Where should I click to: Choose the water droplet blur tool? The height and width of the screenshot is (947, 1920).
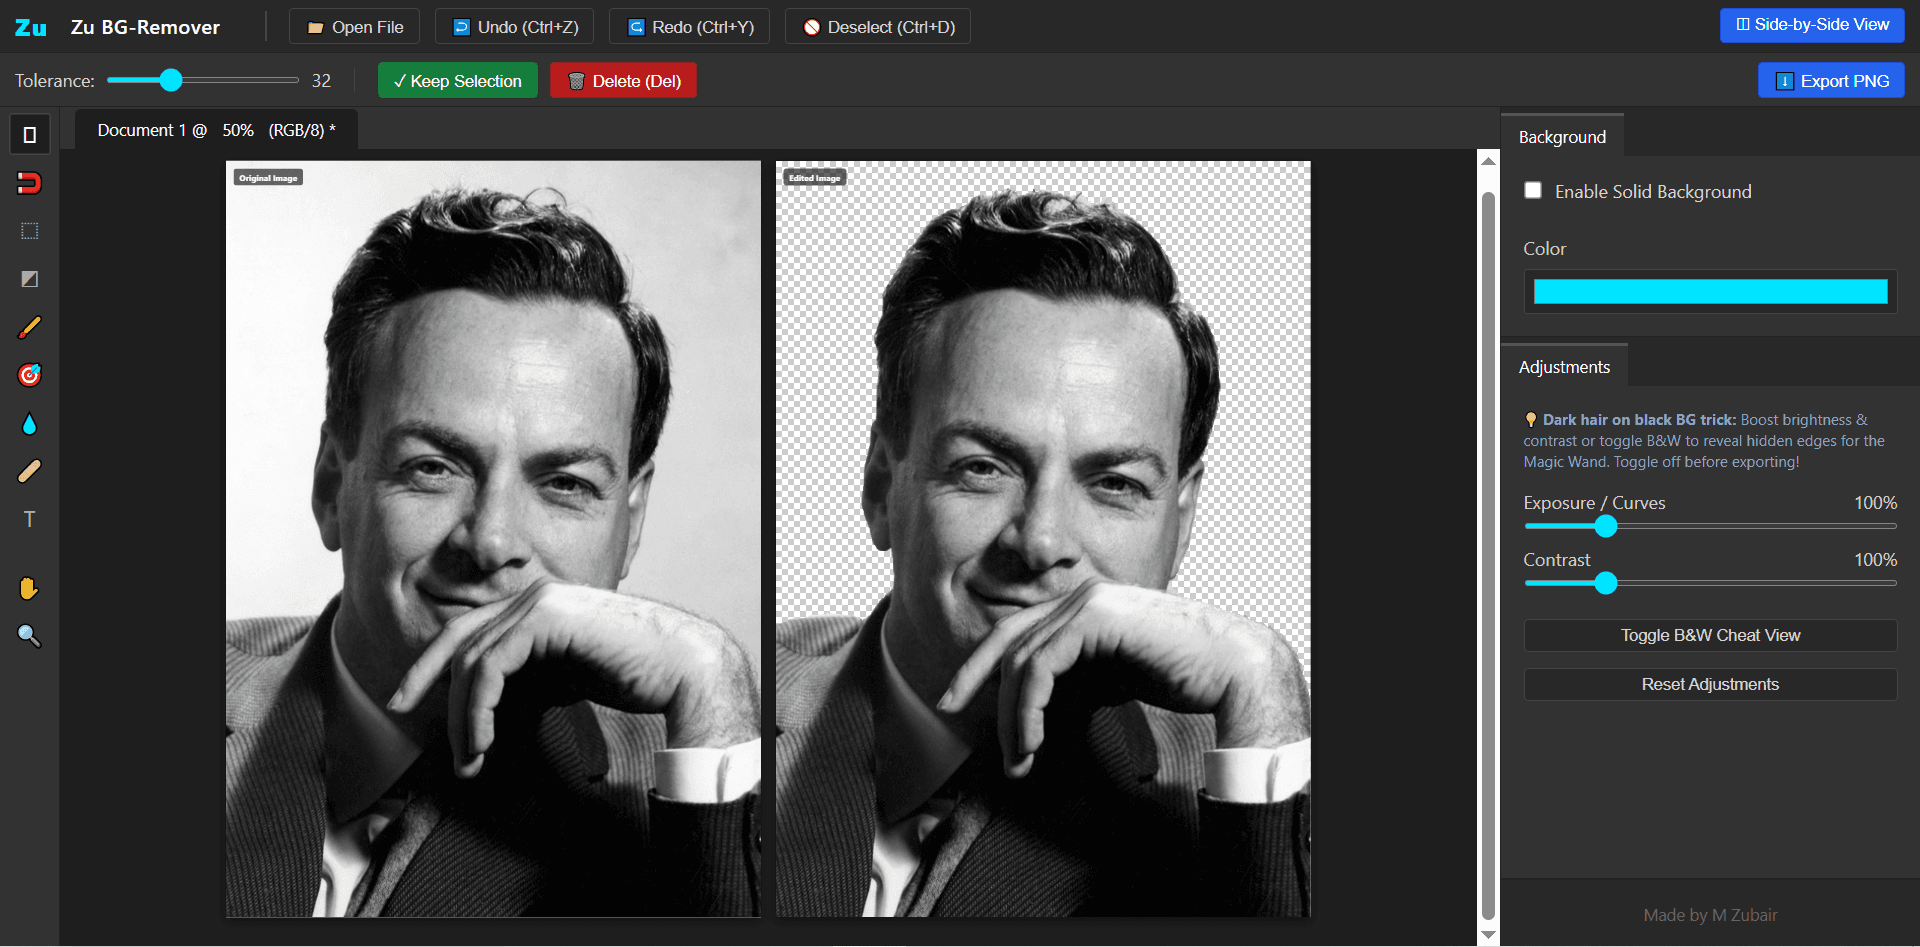pyautogui.click(x=30, y=424)
